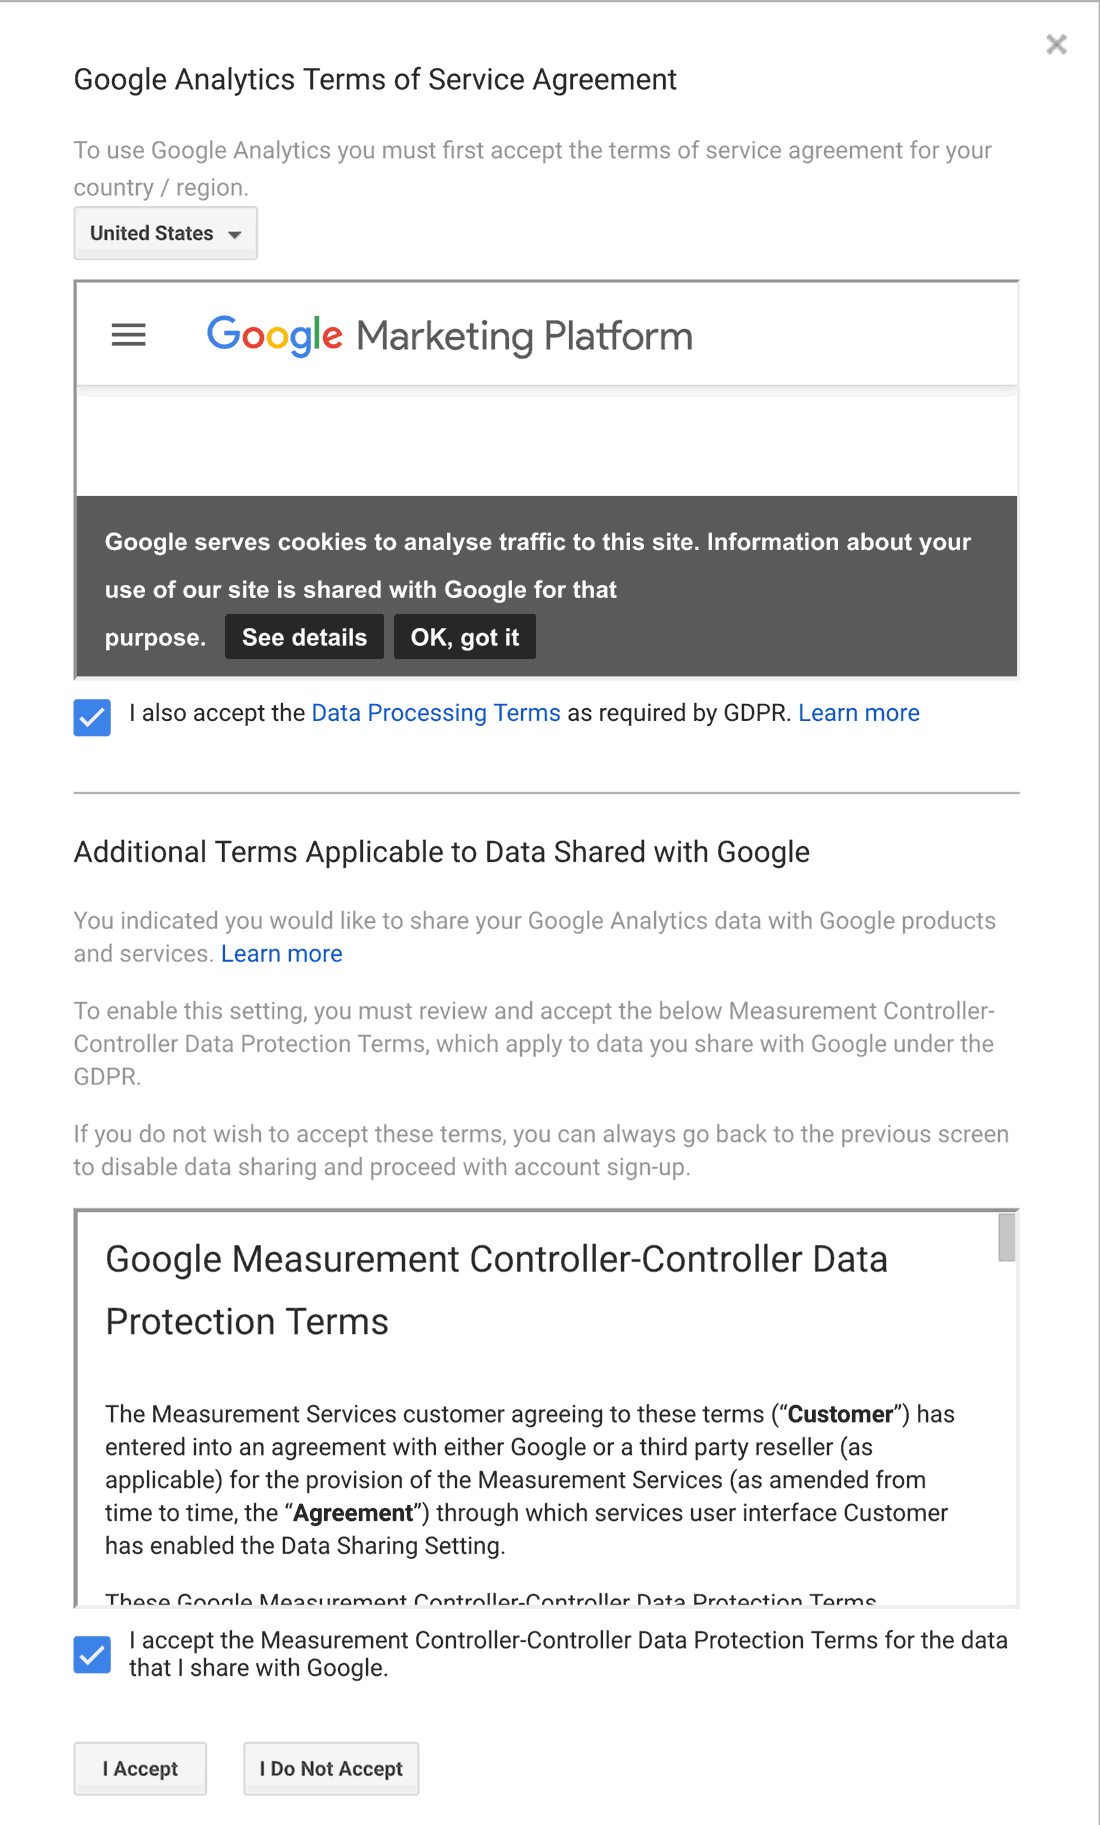Image resolution: width=1100 pixels, height=1825 pixels.
Task: Choose I Do Not Accept
Action: (x=331, y=1769)
